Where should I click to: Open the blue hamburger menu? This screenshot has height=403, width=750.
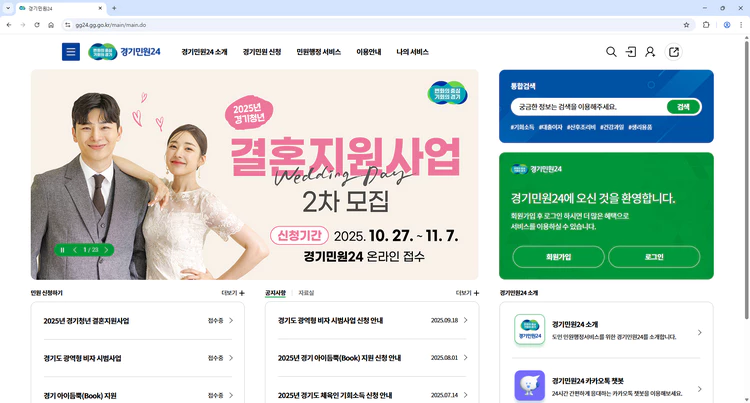[x=71, y=52]
